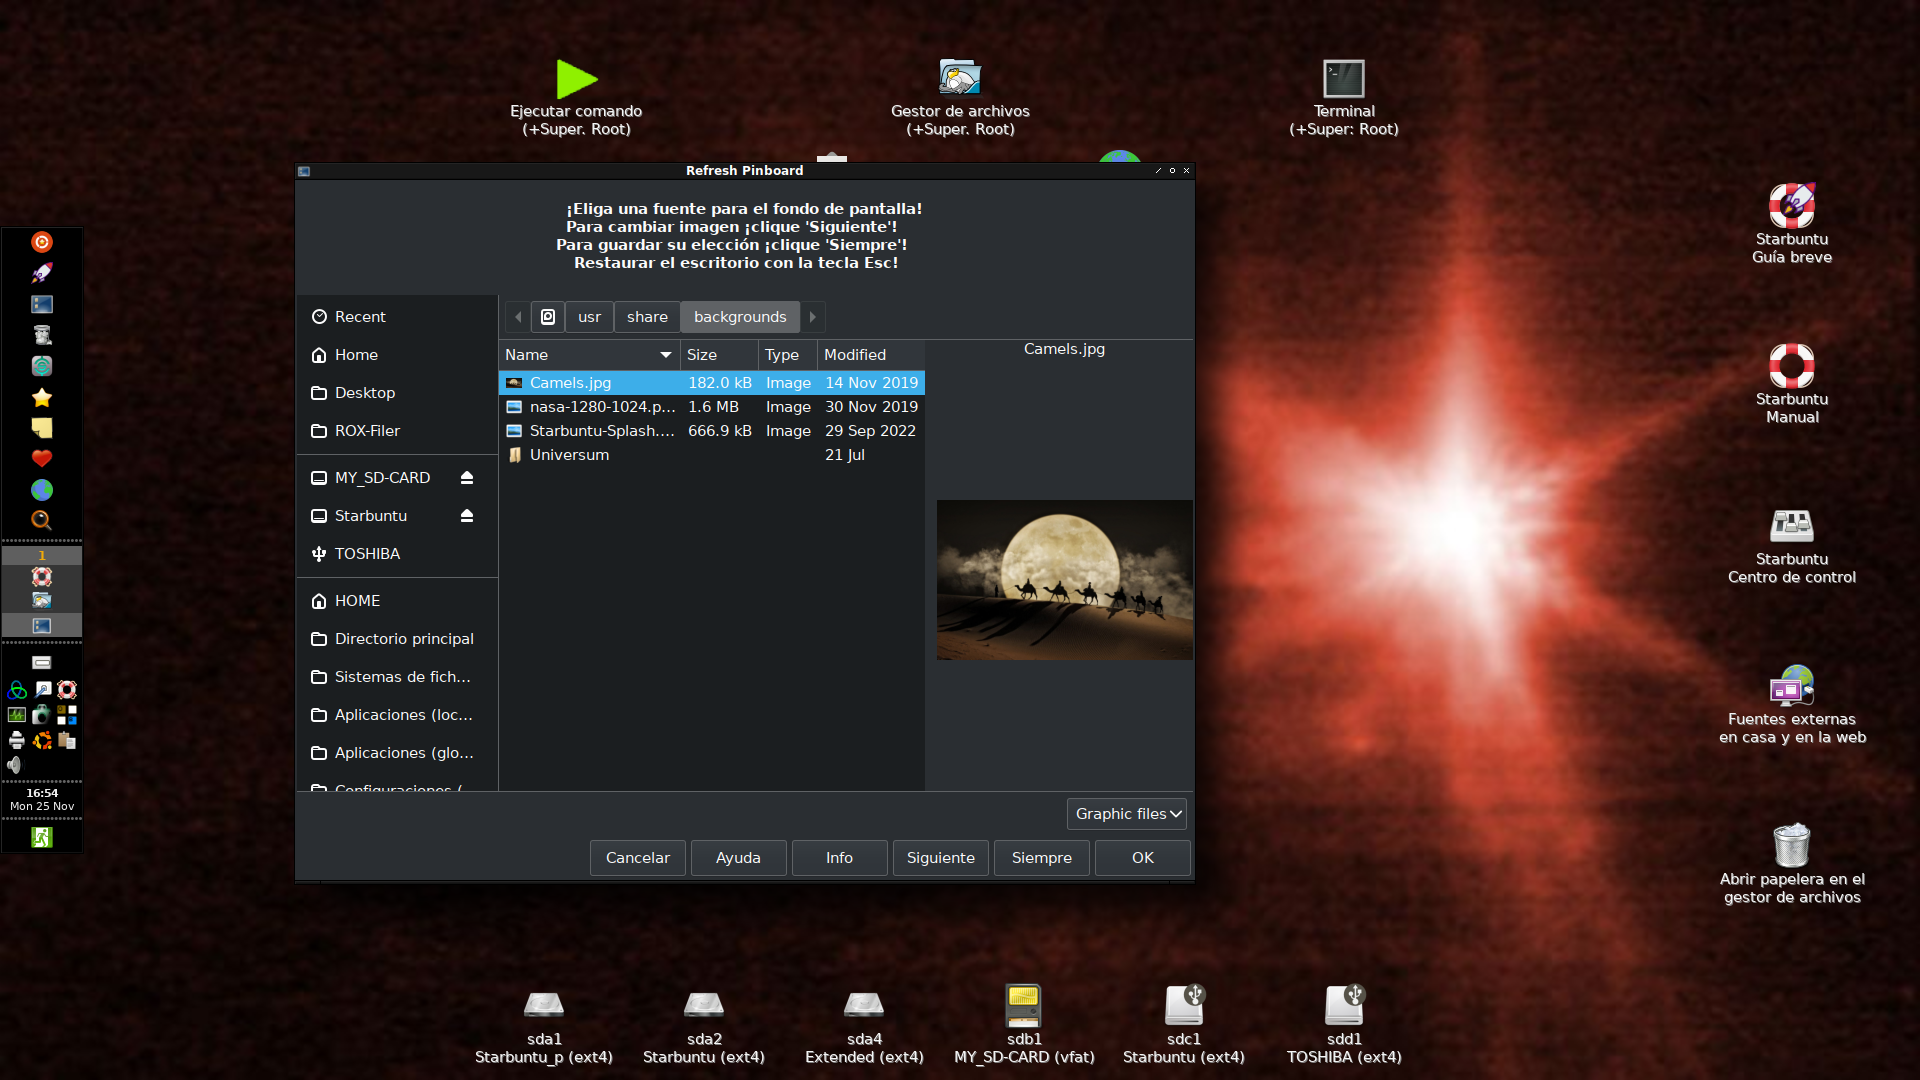
Task: Click the red heart icon in side panel
Action: coord(42,459)
